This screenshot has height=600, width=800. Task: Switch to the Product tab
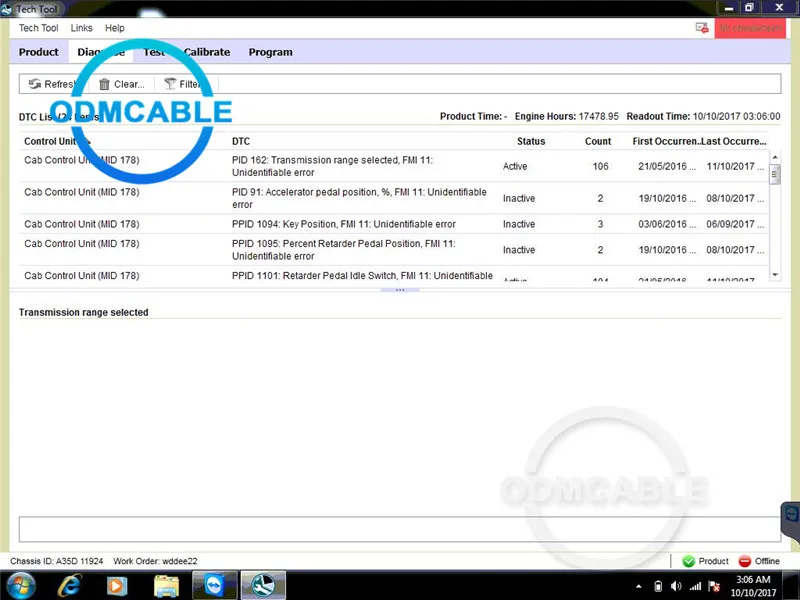click(x=39, y=52)
